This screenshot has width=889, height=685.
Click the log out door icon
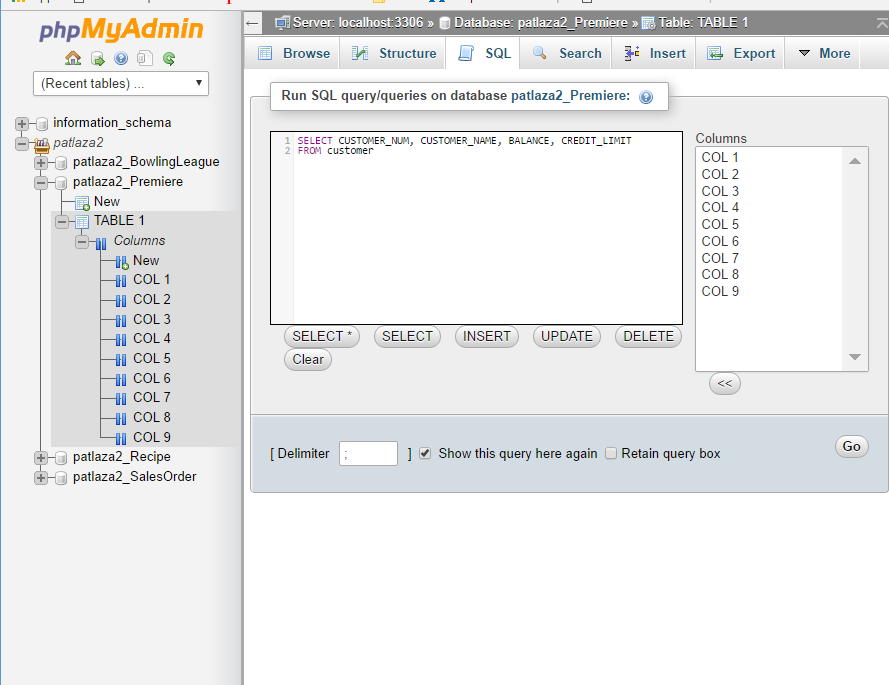pos(98,58)
